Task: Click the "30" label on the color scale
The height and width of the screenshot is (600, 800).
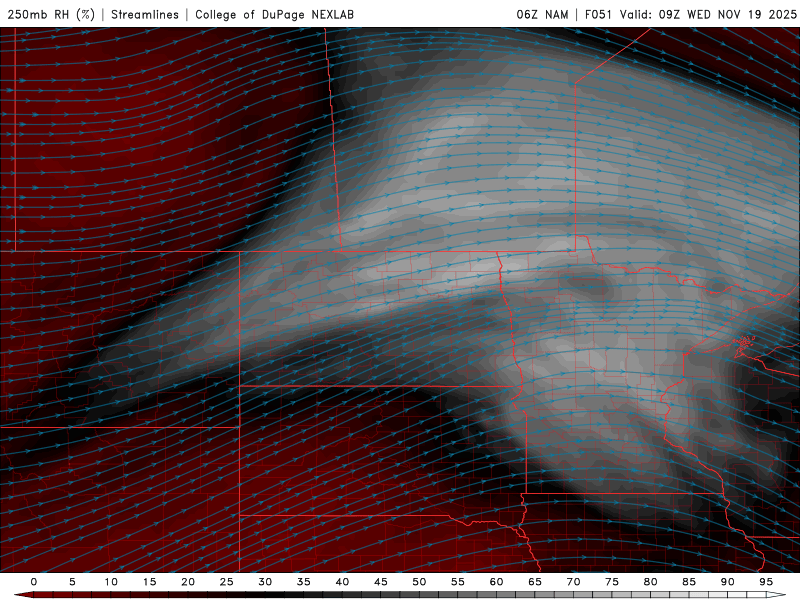Action: pos(265,582)
